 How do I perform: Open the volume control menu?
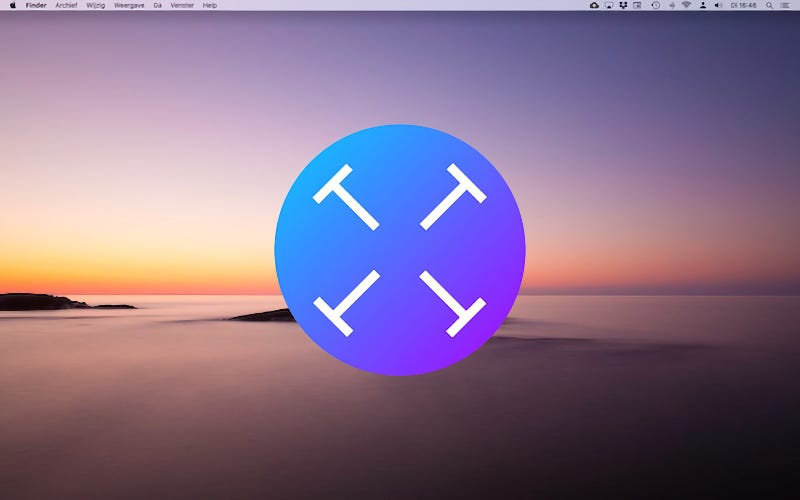coord(718,5)
